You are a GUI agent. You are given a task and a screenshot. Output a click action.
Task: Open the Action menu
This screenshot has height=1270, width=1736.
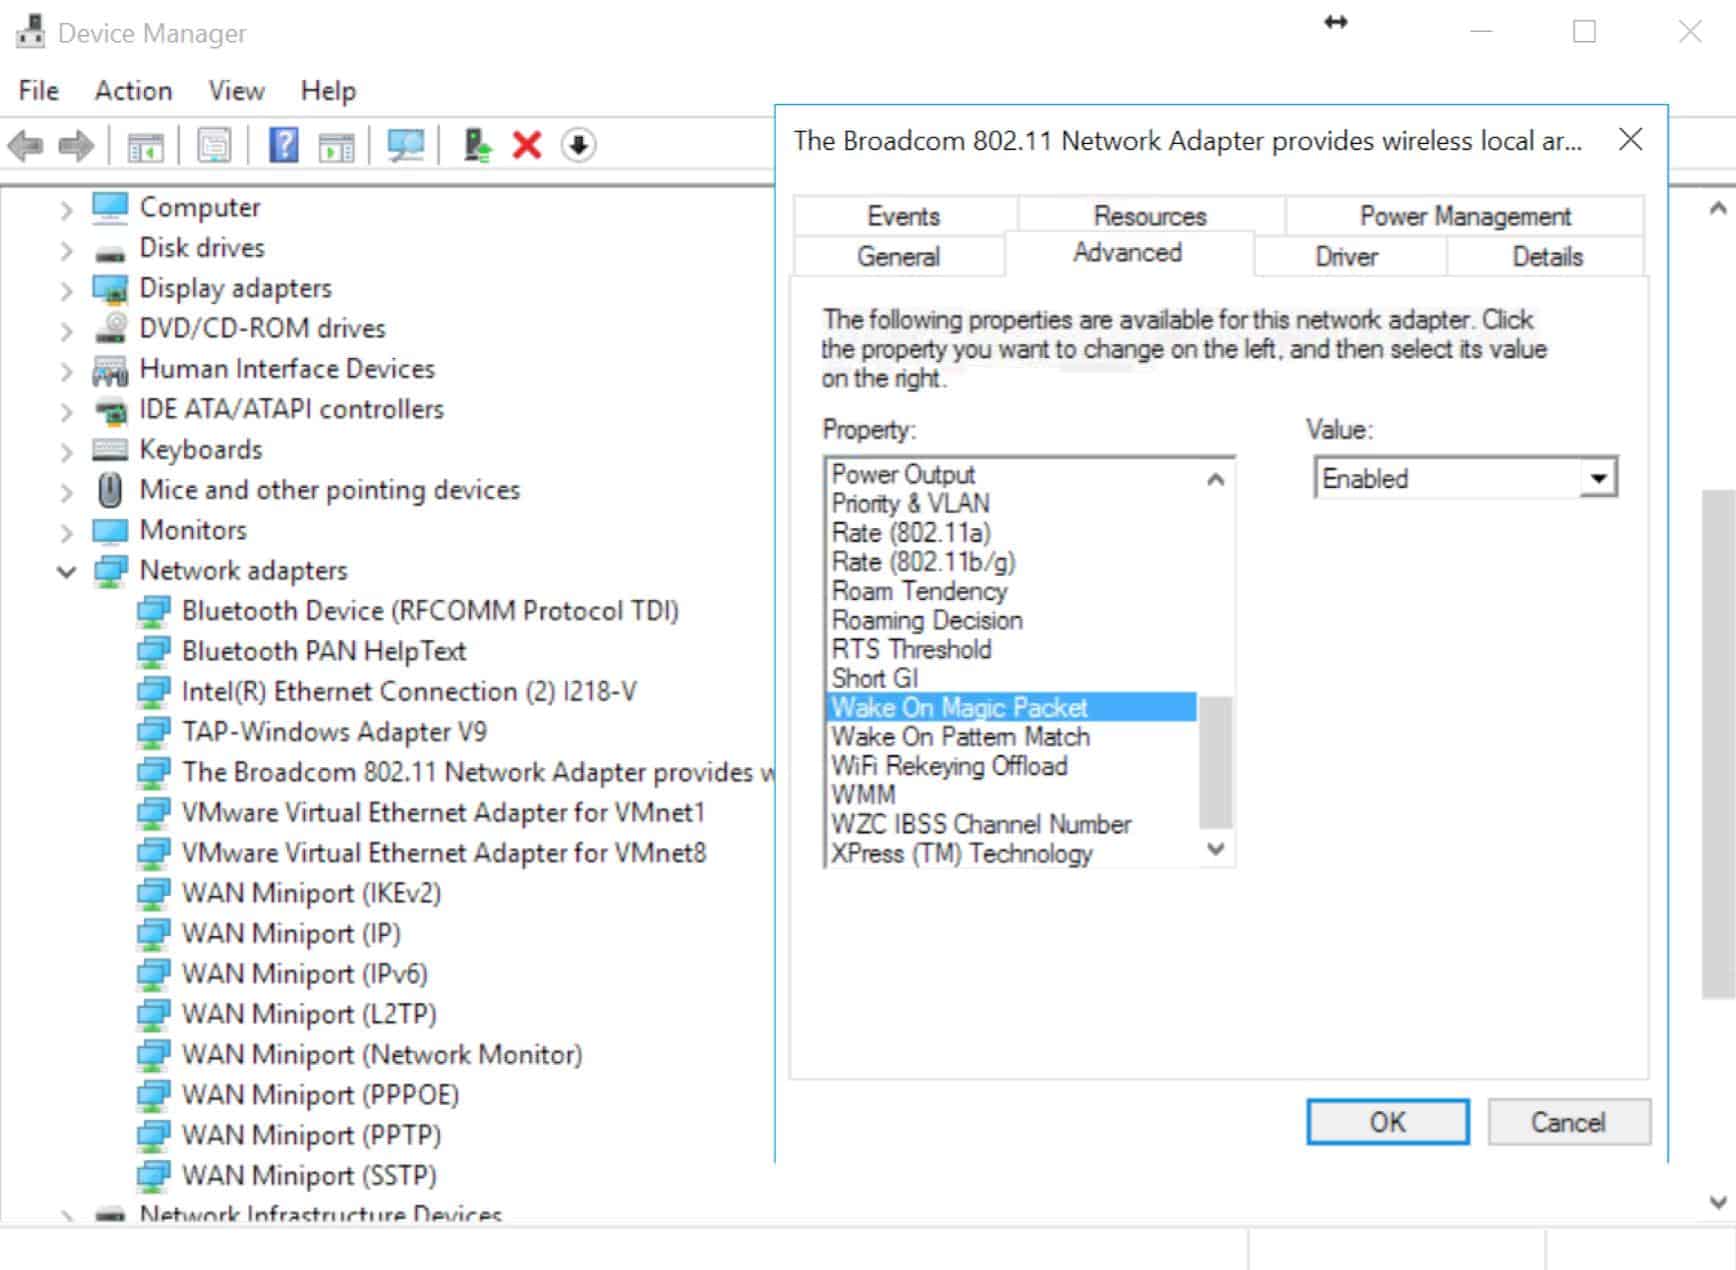(x=133, y=91)
